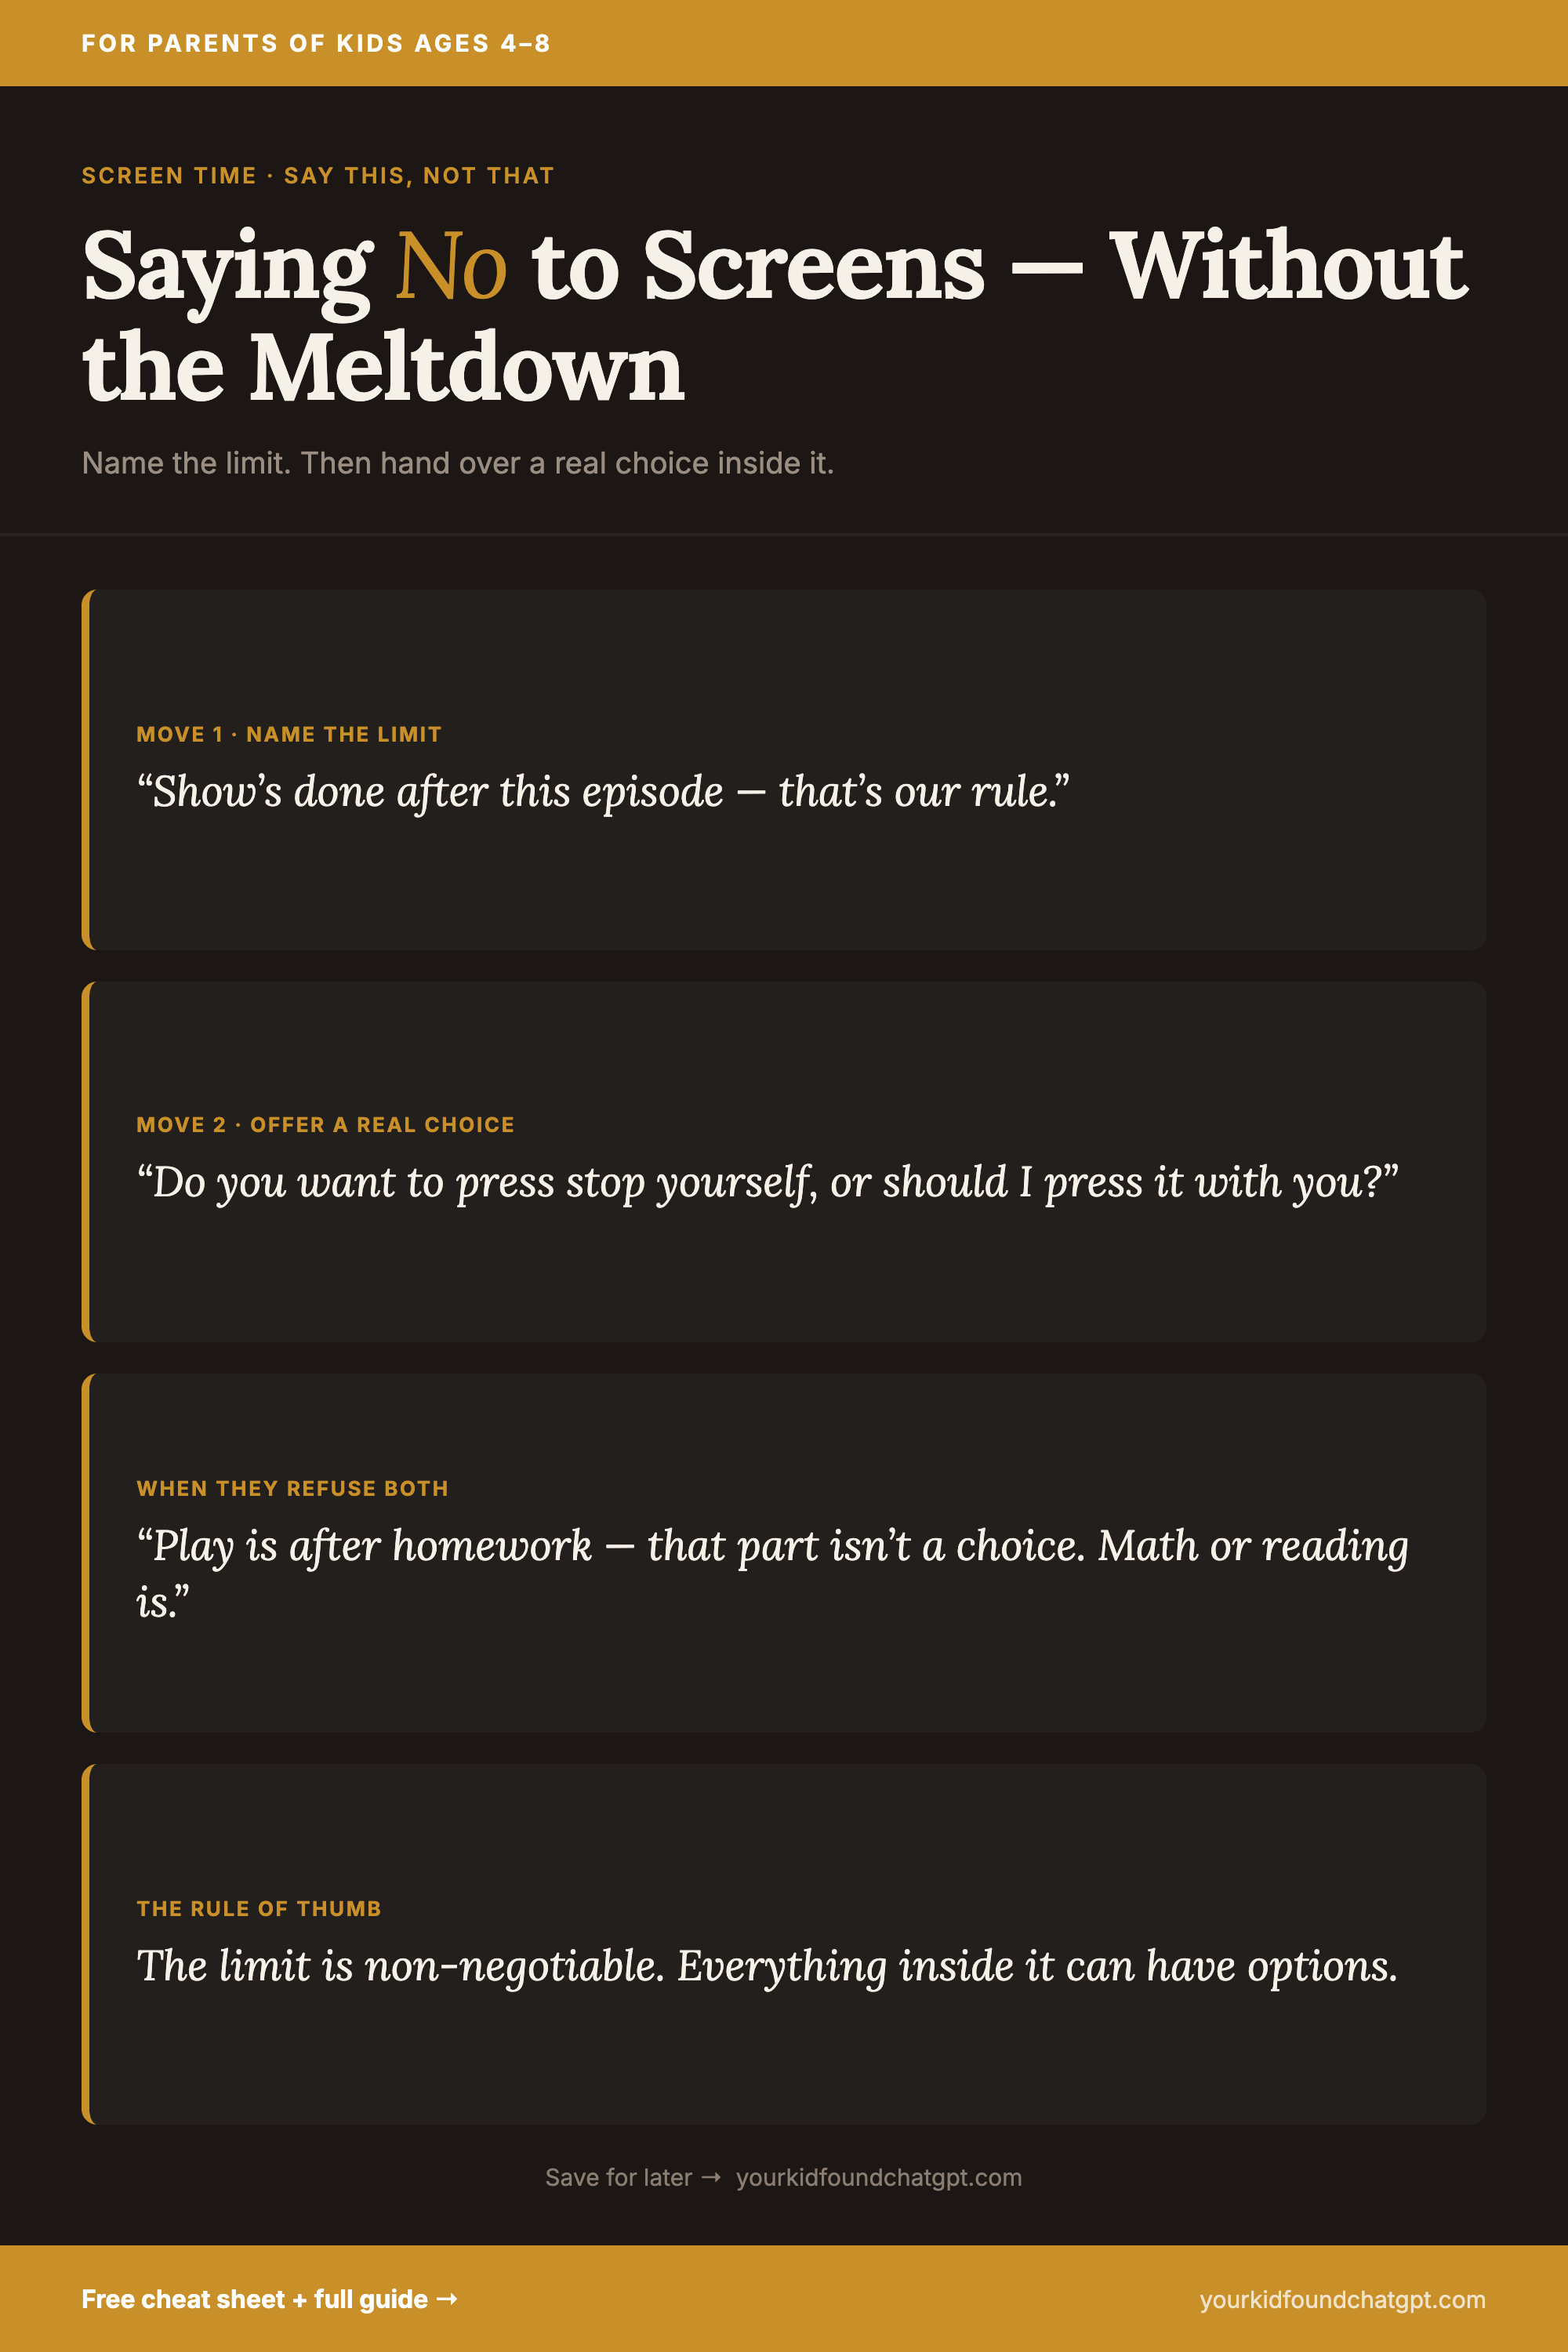Select the 'Move 1 · Name the Limit' card
Screen dimensions: 1568x2352
(x=784, y=769)
